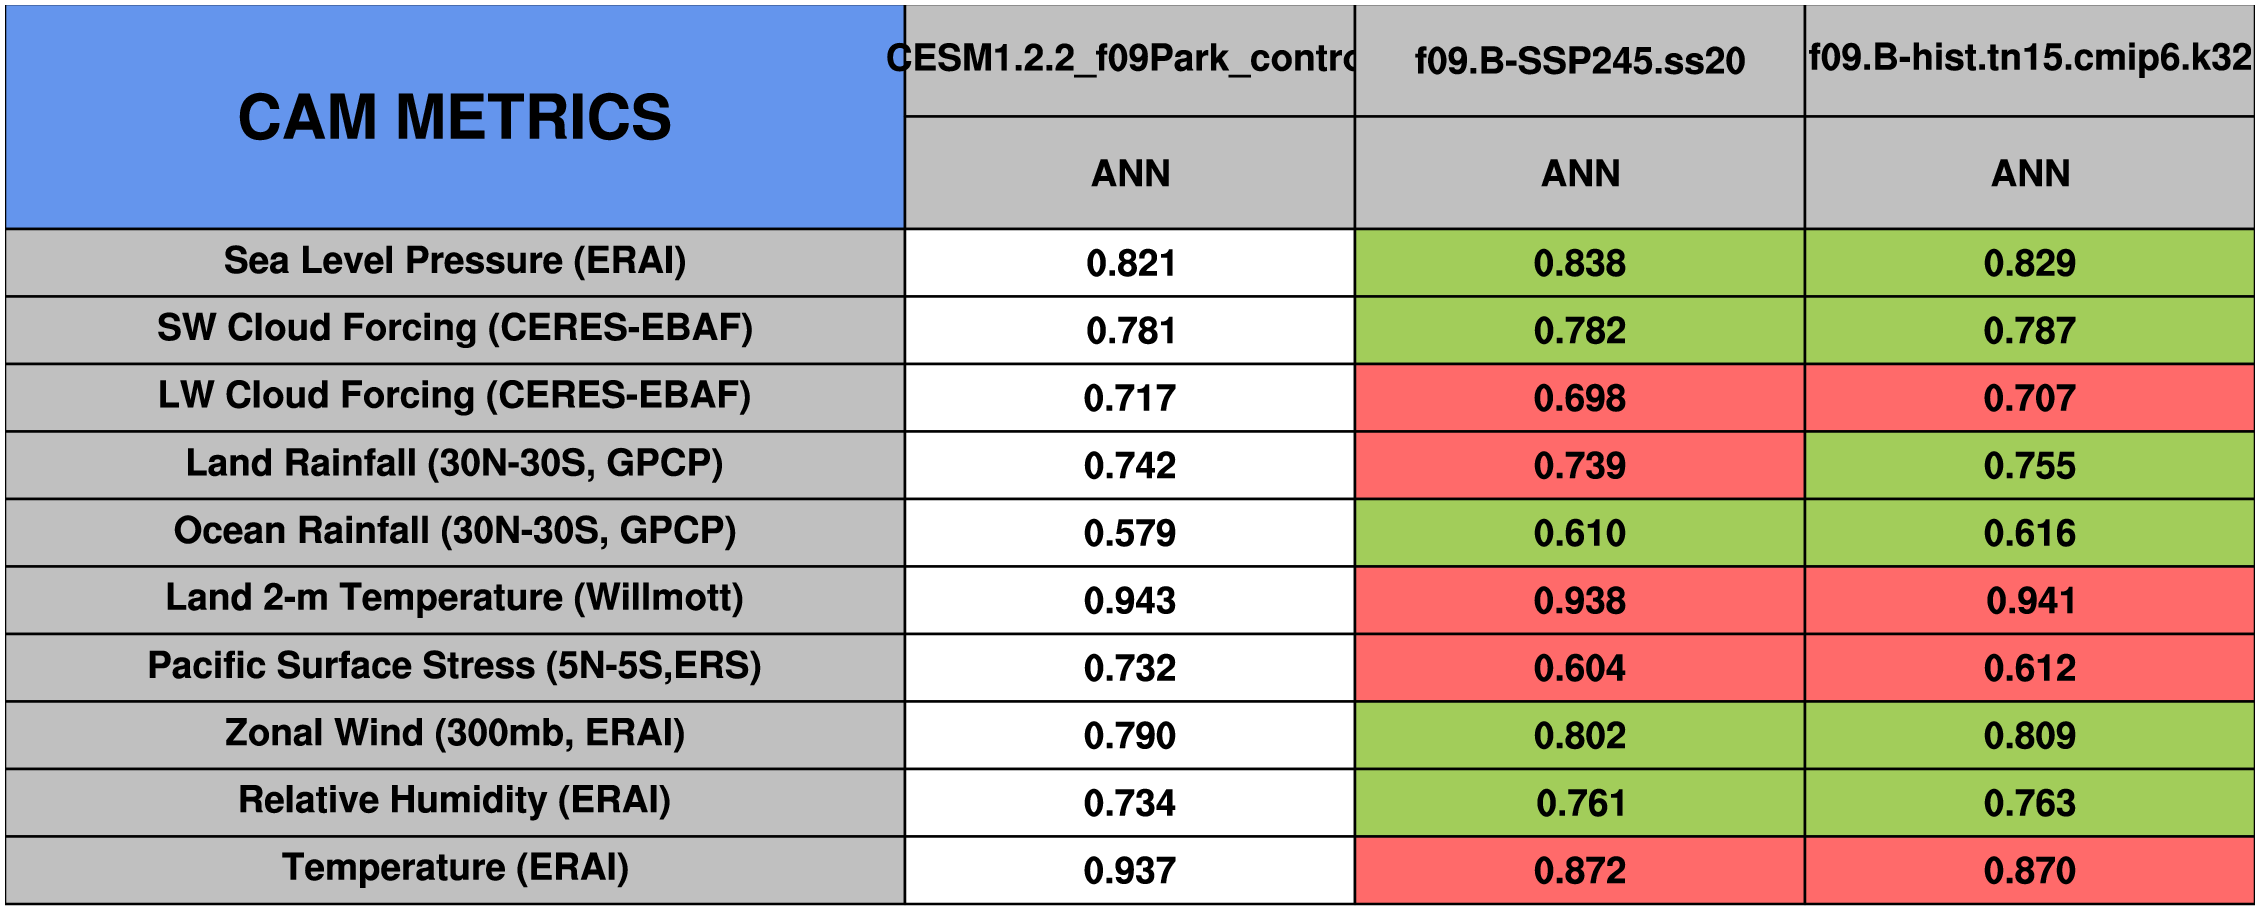Select the LW Cloud Forcing (CERES-EBAF) row label

[x=455, y=397]
